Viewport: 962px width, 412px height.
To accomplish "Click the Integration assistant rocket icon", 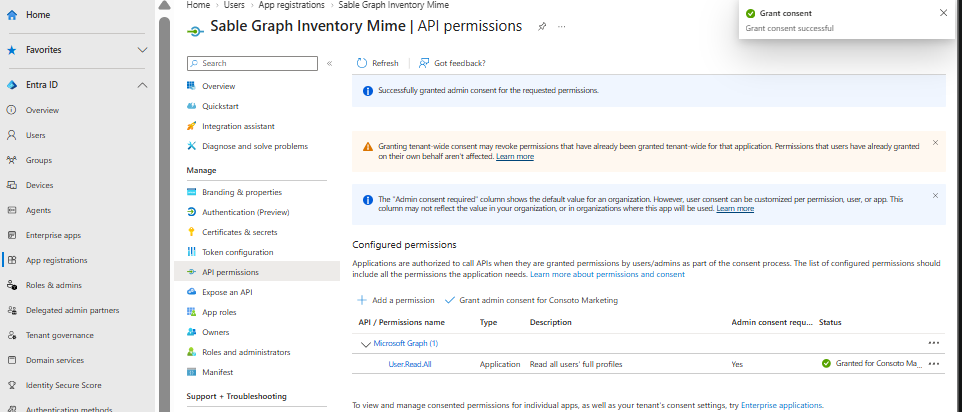I will (191, 126).
